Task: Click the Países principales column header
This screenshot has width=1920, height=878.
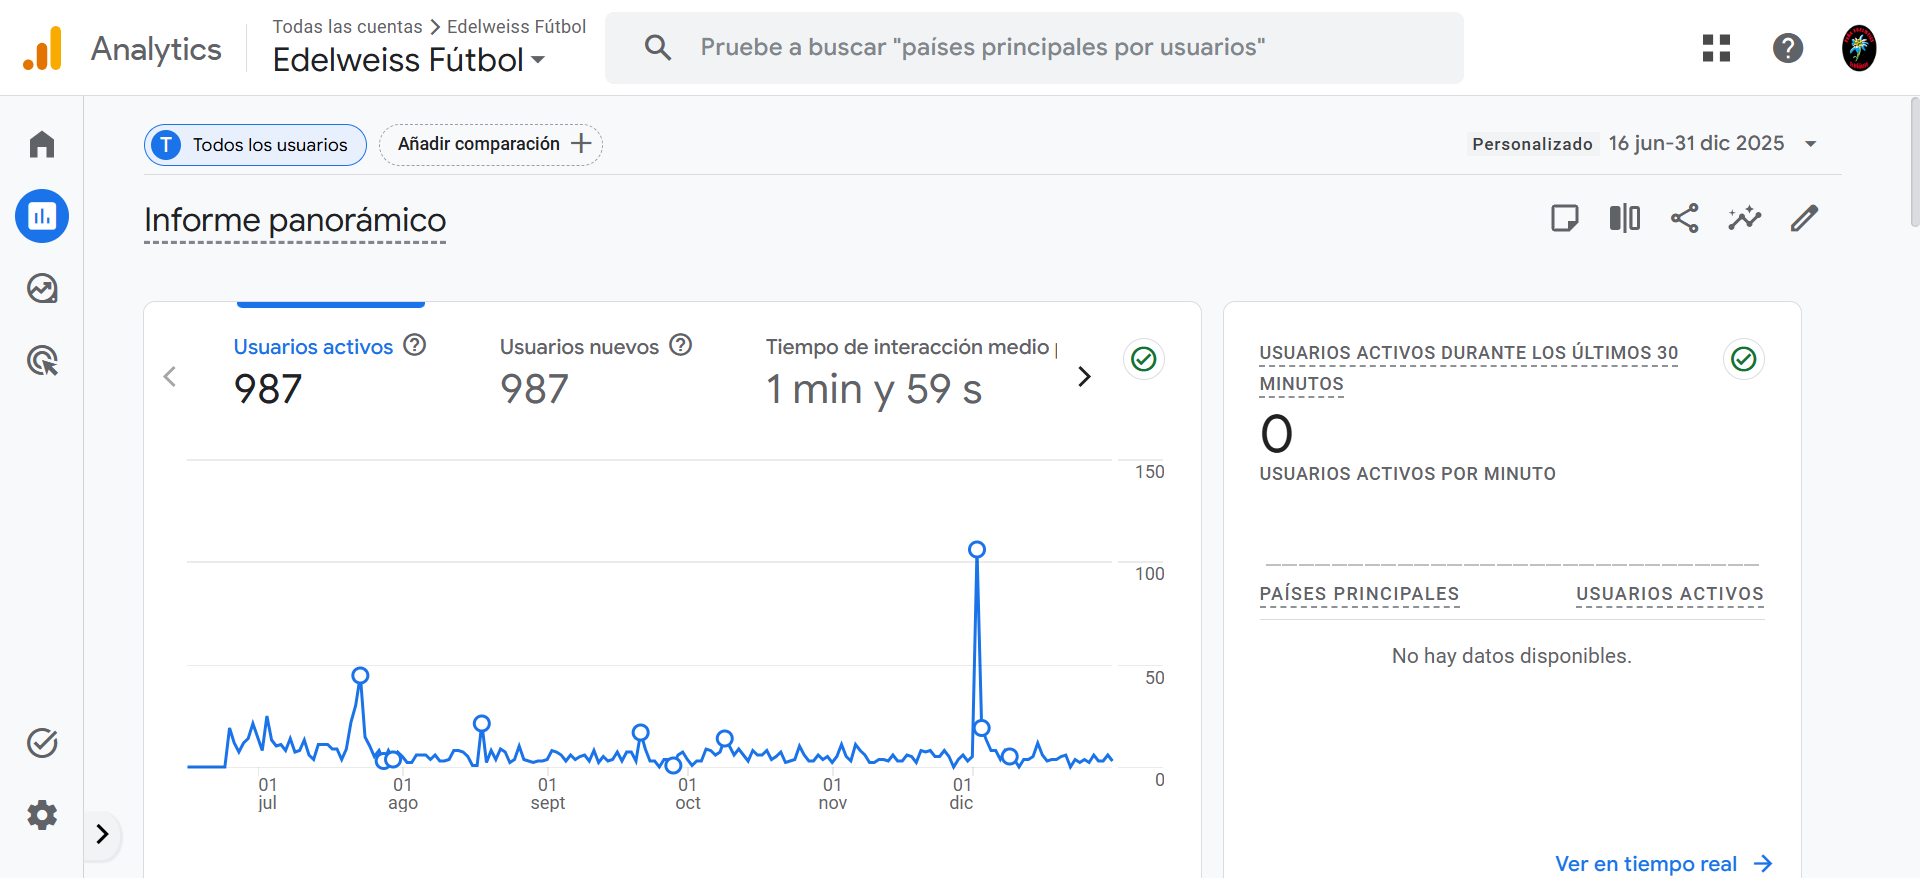Action: point(1359,594)
